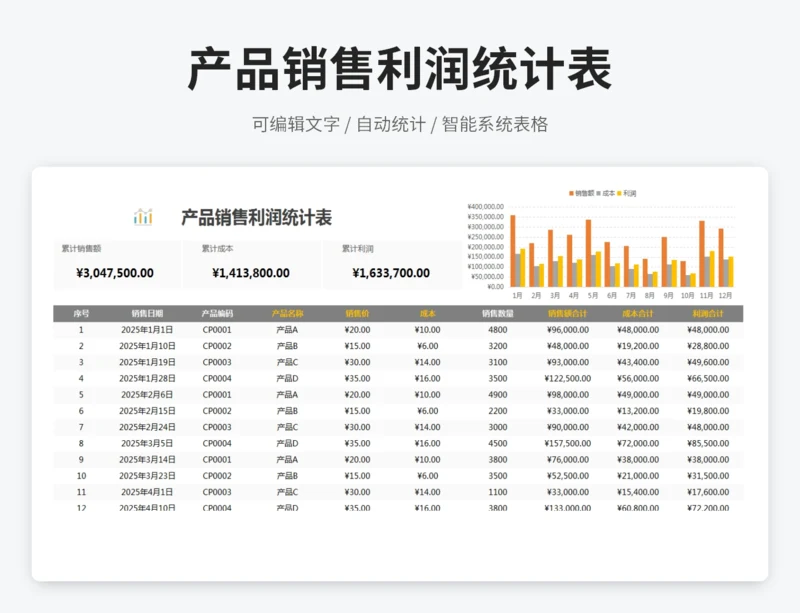Select the 销售额合计 column header
The image size is (800, 613).
click(567, 313)
